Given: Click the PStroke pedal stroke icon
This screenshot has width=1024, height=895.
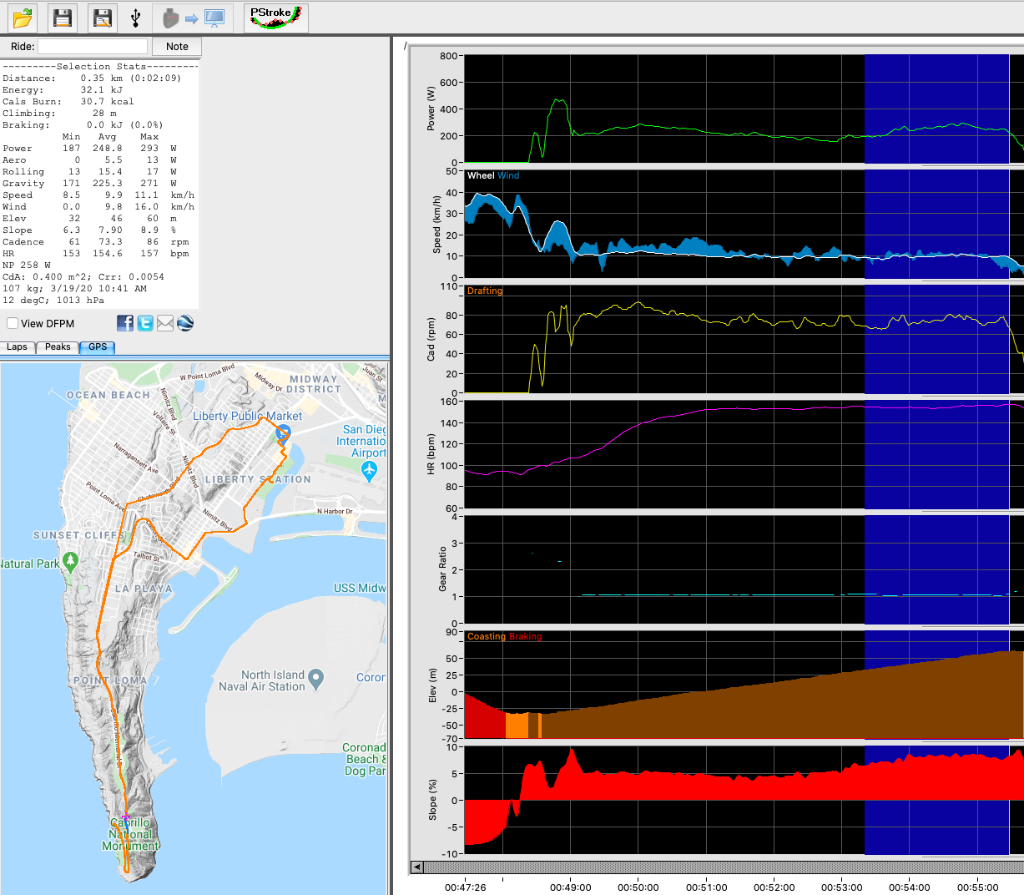Looking at the screenshot, I should 274,16.
